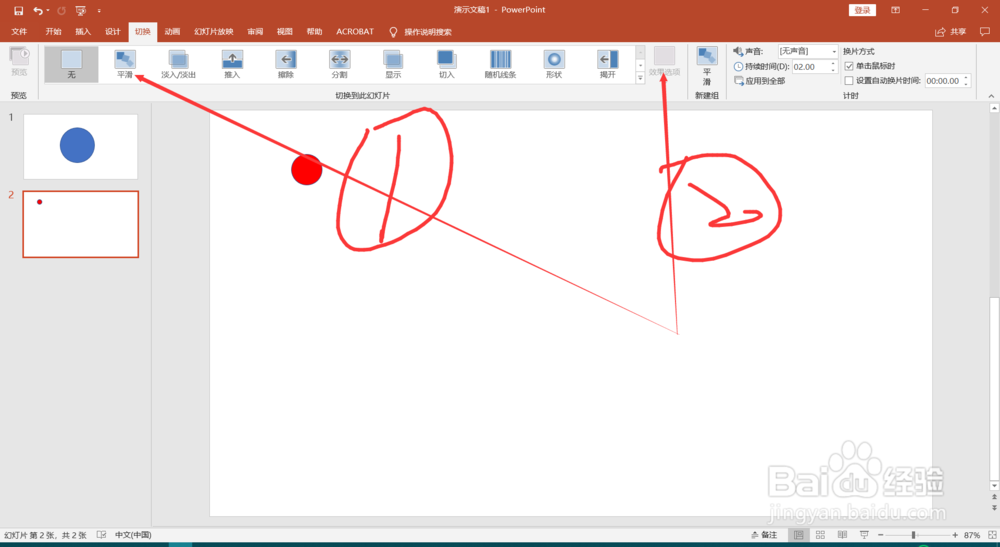Switch to the 动画 tab

[x=172, y=31]
